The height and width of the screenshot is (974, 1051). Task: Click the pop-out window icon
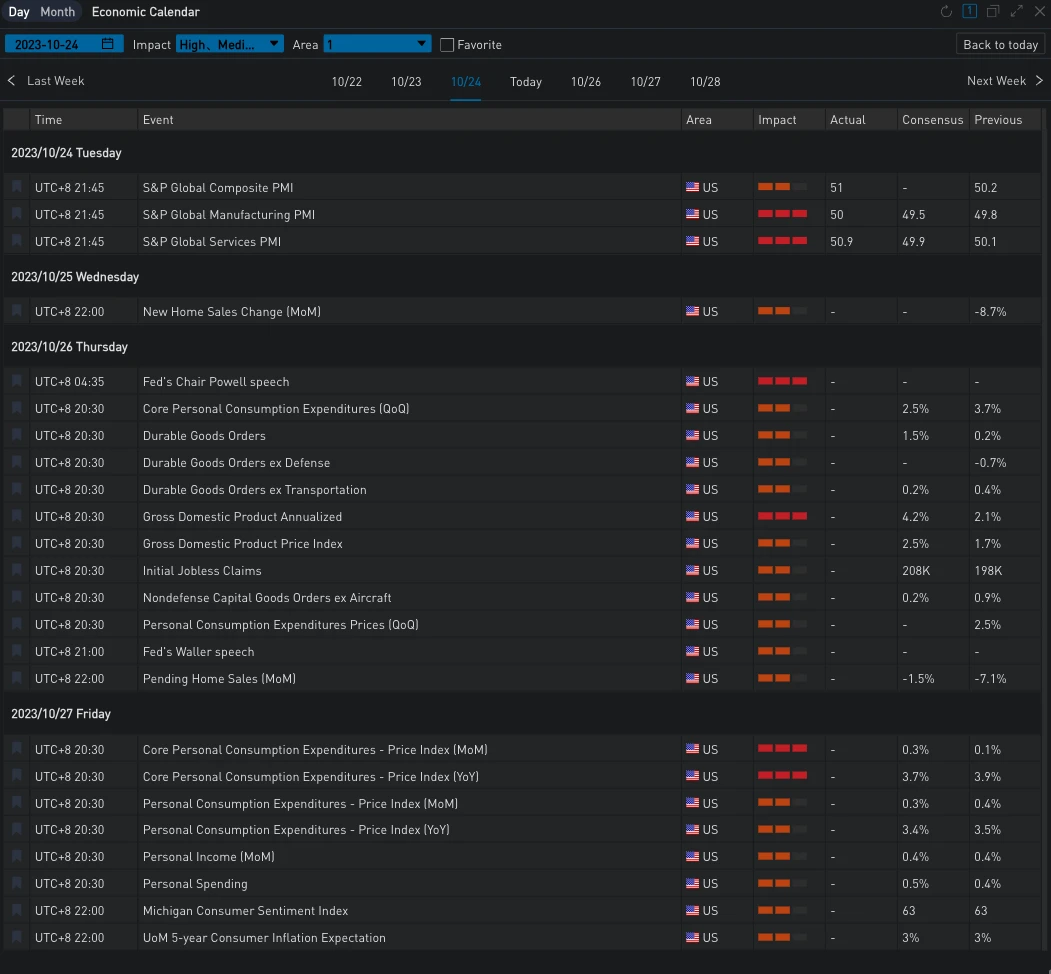[993, 12]
